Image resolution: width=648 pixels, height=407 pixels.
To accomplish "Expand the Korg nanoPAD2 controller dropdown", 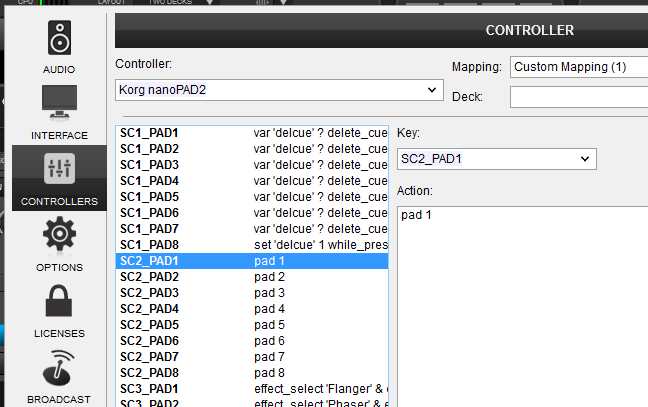I will (279, 90).
